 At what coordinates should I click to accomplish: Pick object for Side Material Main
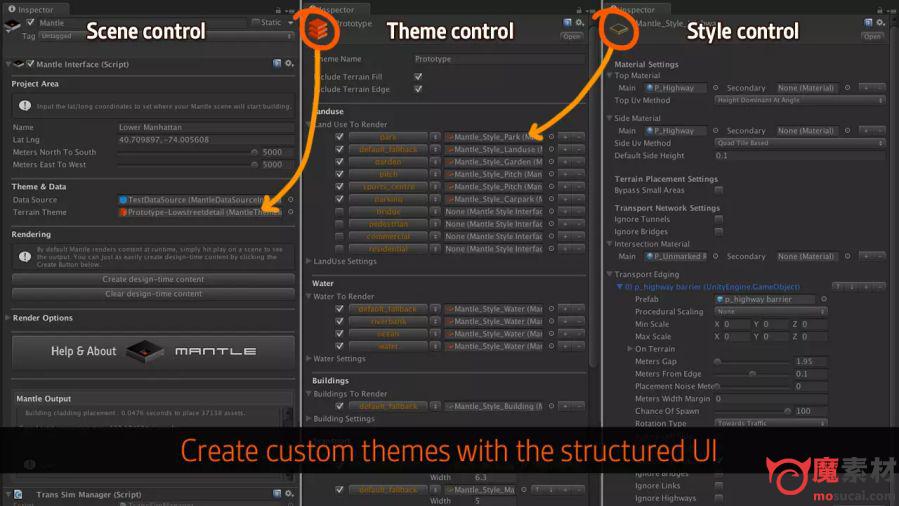[716, 131]
